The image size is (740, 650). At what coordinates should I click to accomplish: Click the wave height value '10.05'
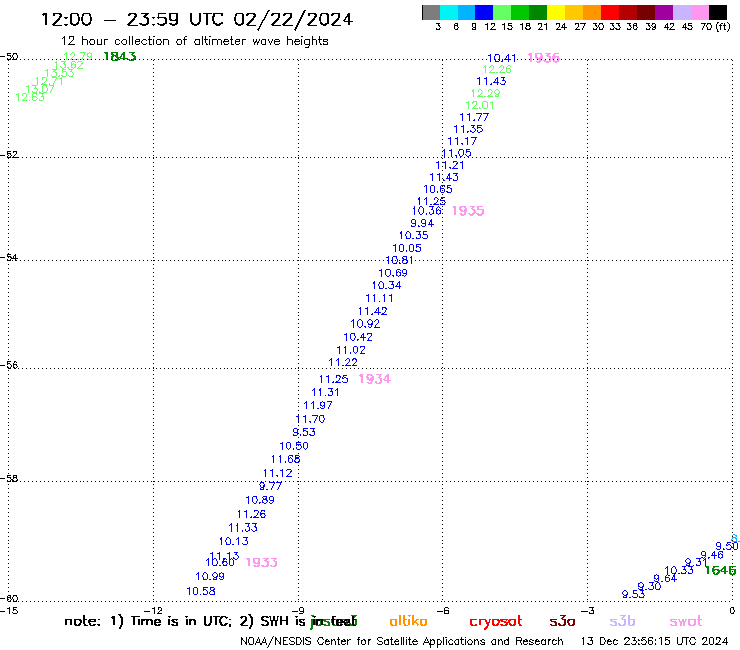pos(407,248)
